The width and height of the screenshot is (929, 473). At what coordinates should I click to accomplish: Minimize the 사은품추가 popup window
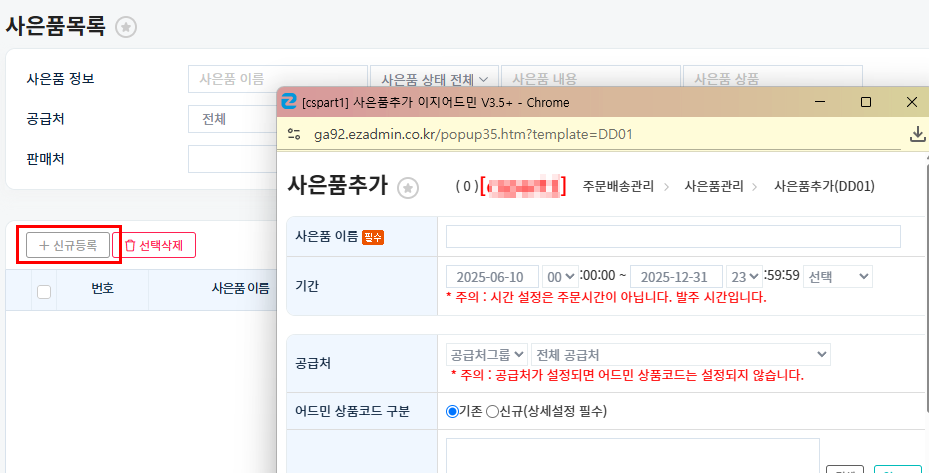820,102
